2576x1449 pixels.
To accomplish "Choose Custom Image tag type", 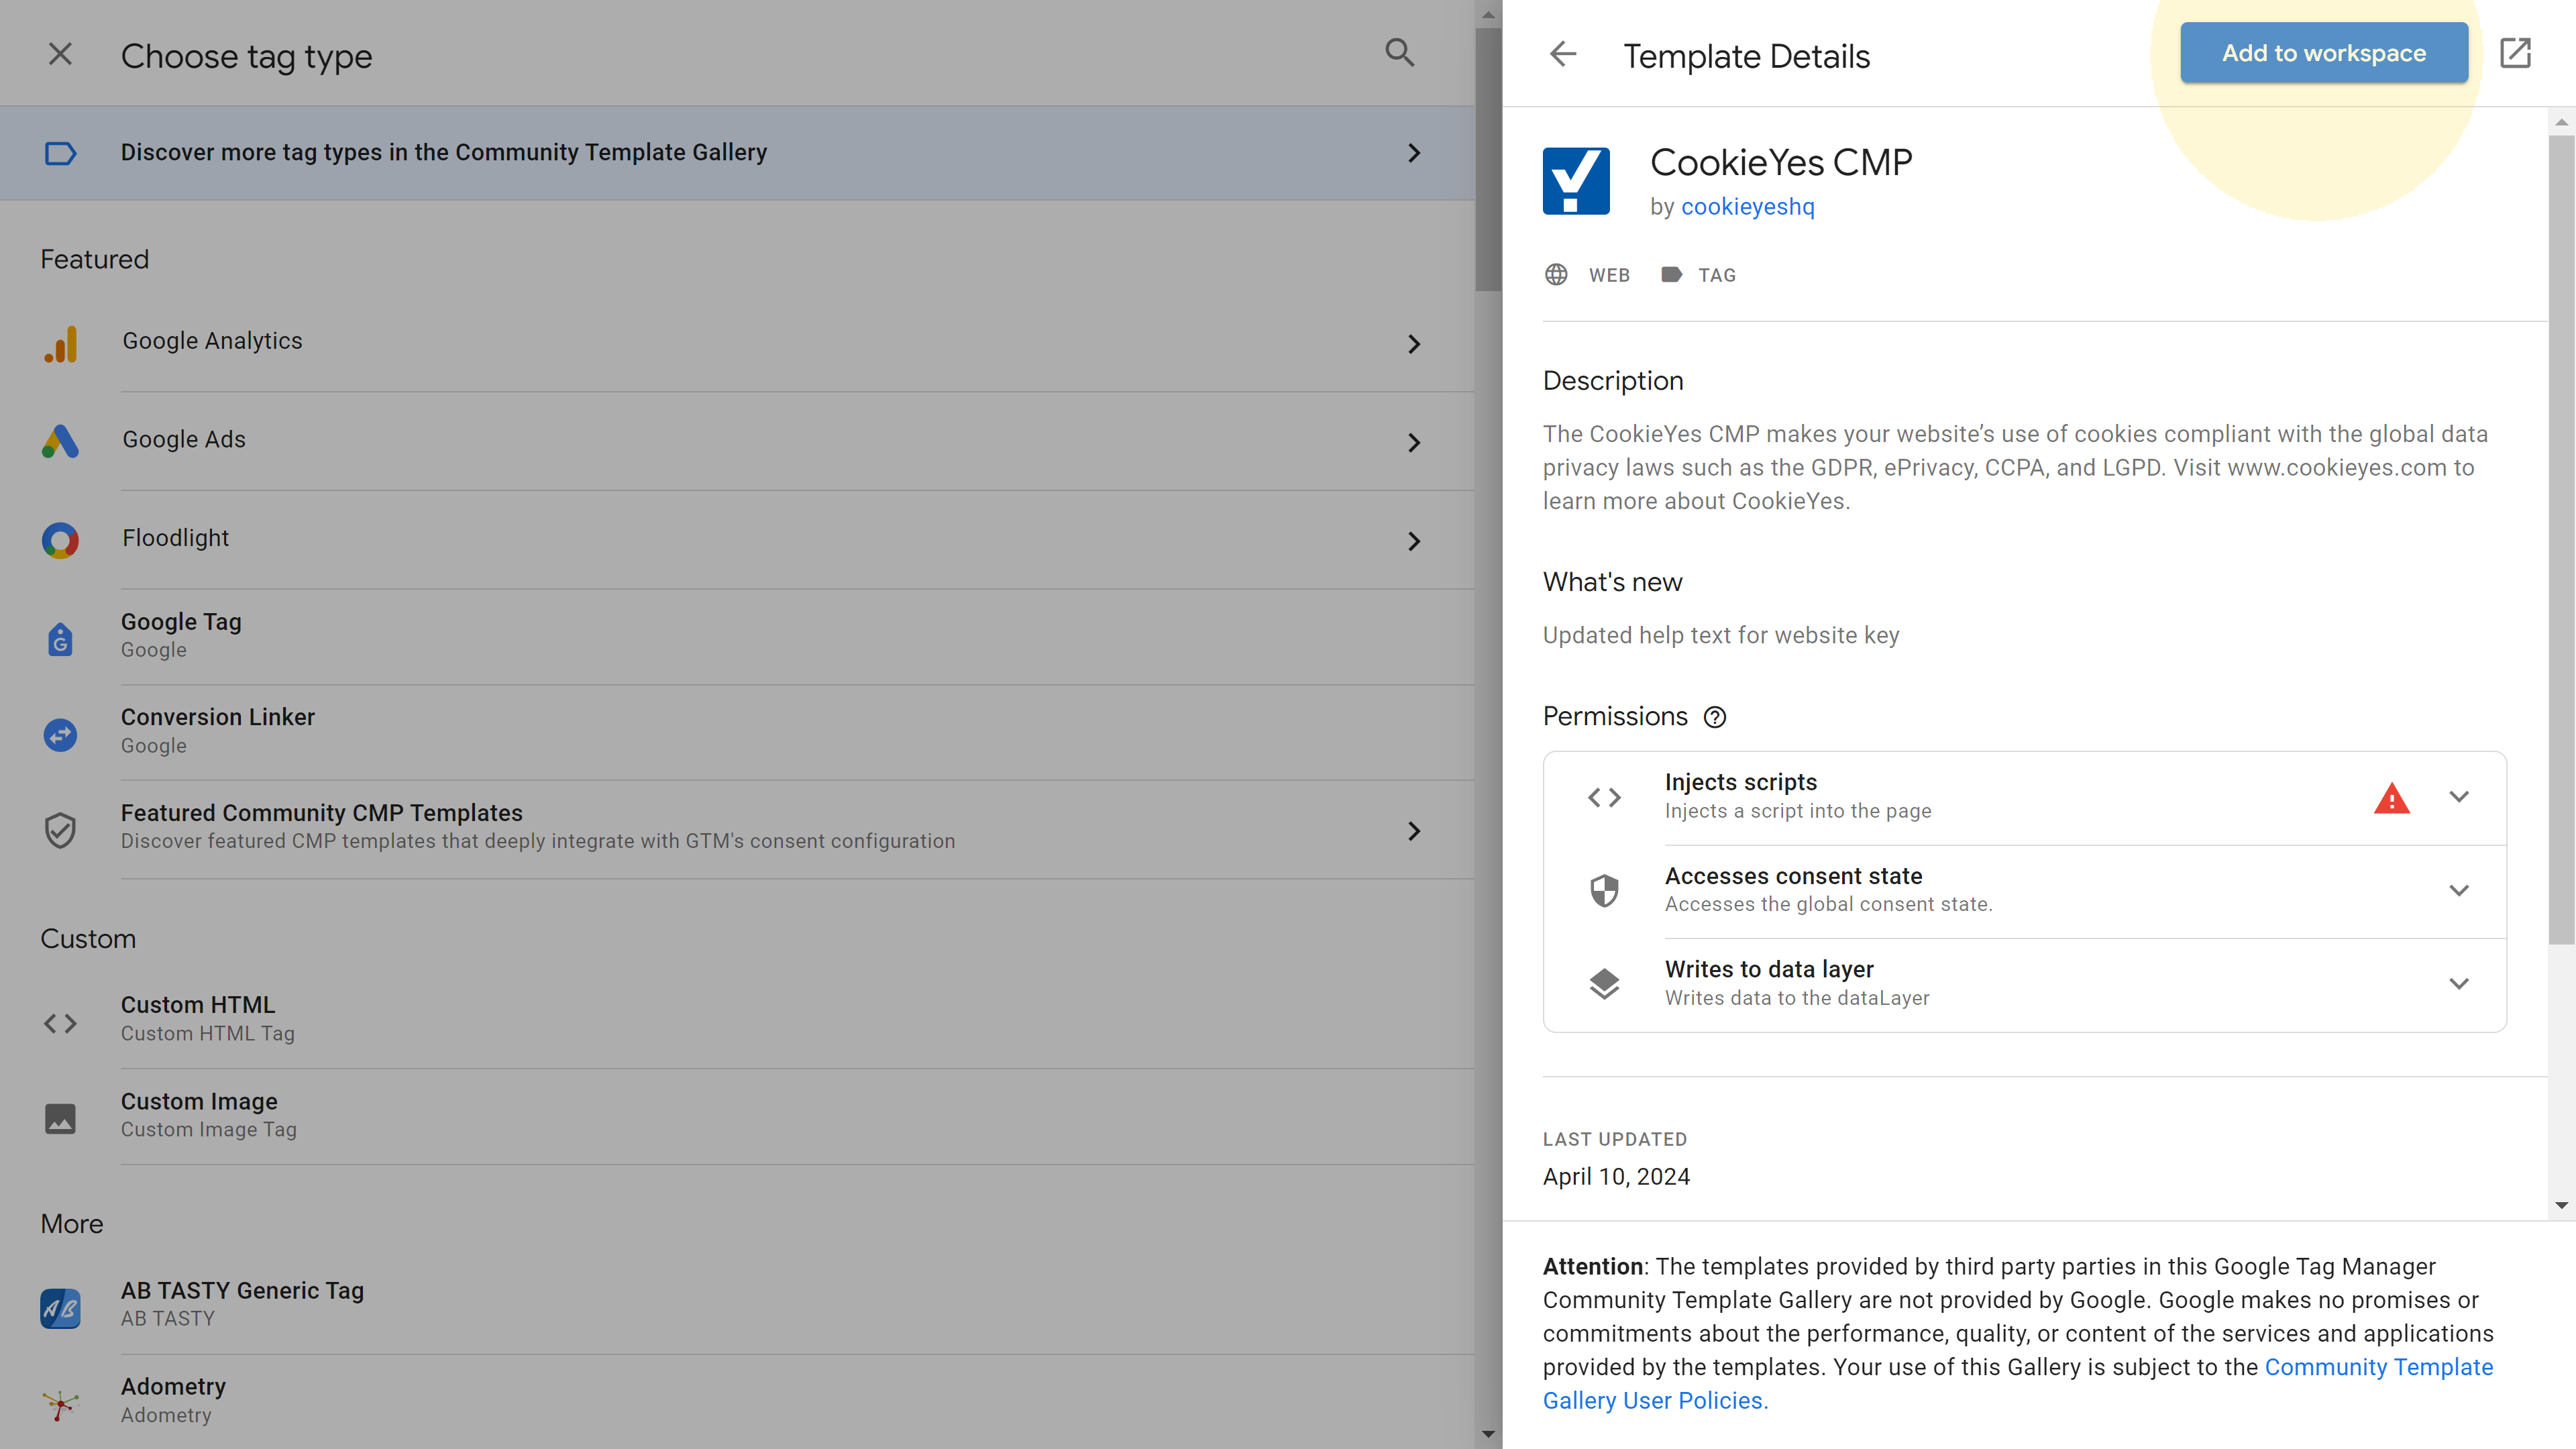I will point(738,1116).
